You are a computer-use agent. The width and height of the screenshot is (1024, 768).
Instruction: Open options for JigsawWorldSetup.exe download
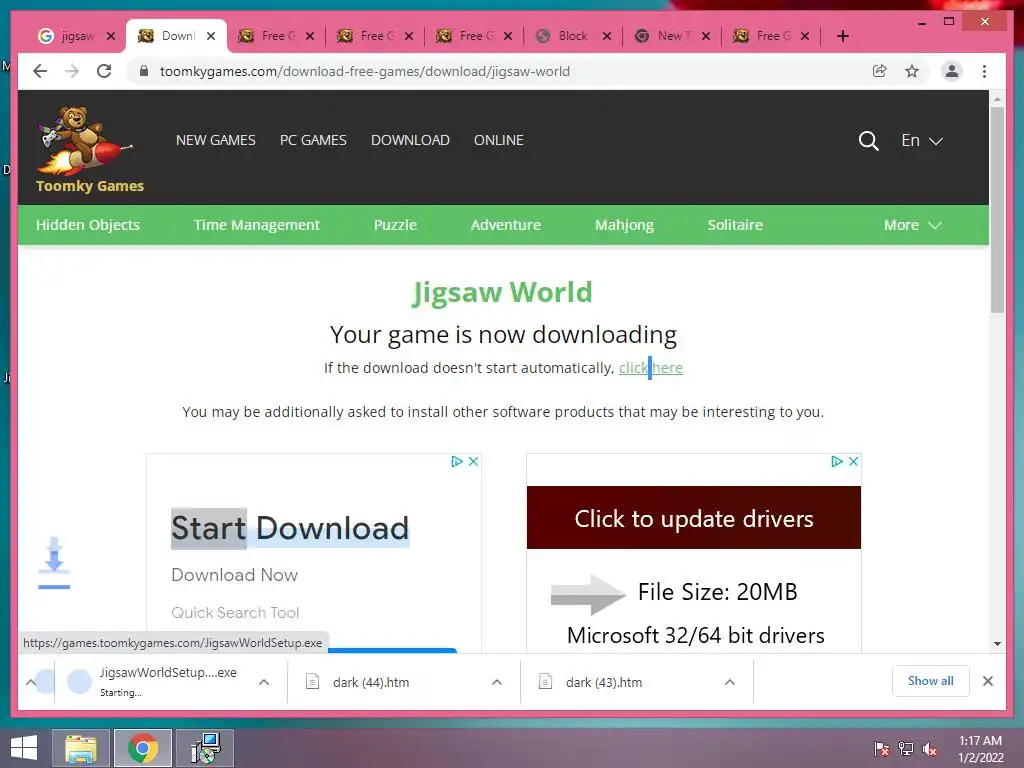264,682
